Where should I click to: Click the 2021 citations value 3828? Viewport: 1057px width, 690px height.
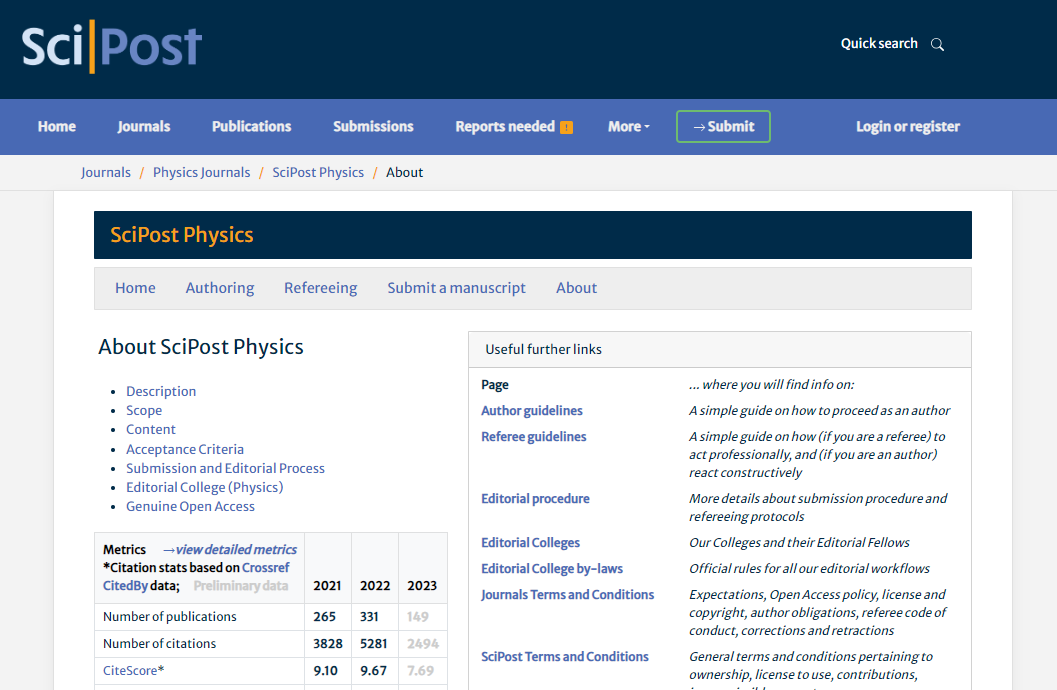pyautogui.click(x=328, y=644)
